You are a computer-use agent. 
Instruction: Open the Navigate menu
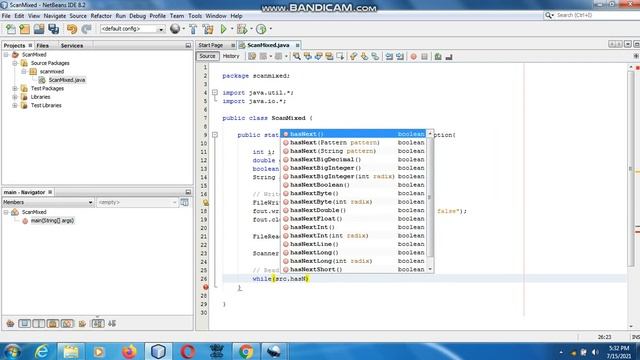coord(55,16)
